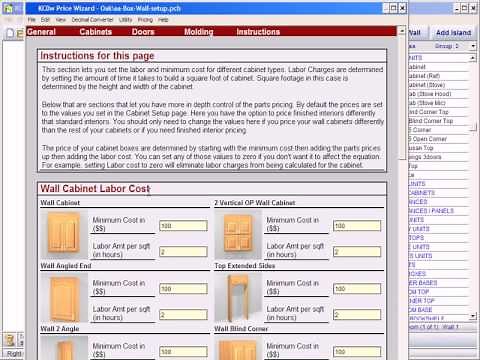Click the icon above the Right label
This screenshot has height=360, width=480.
[10, 340]
